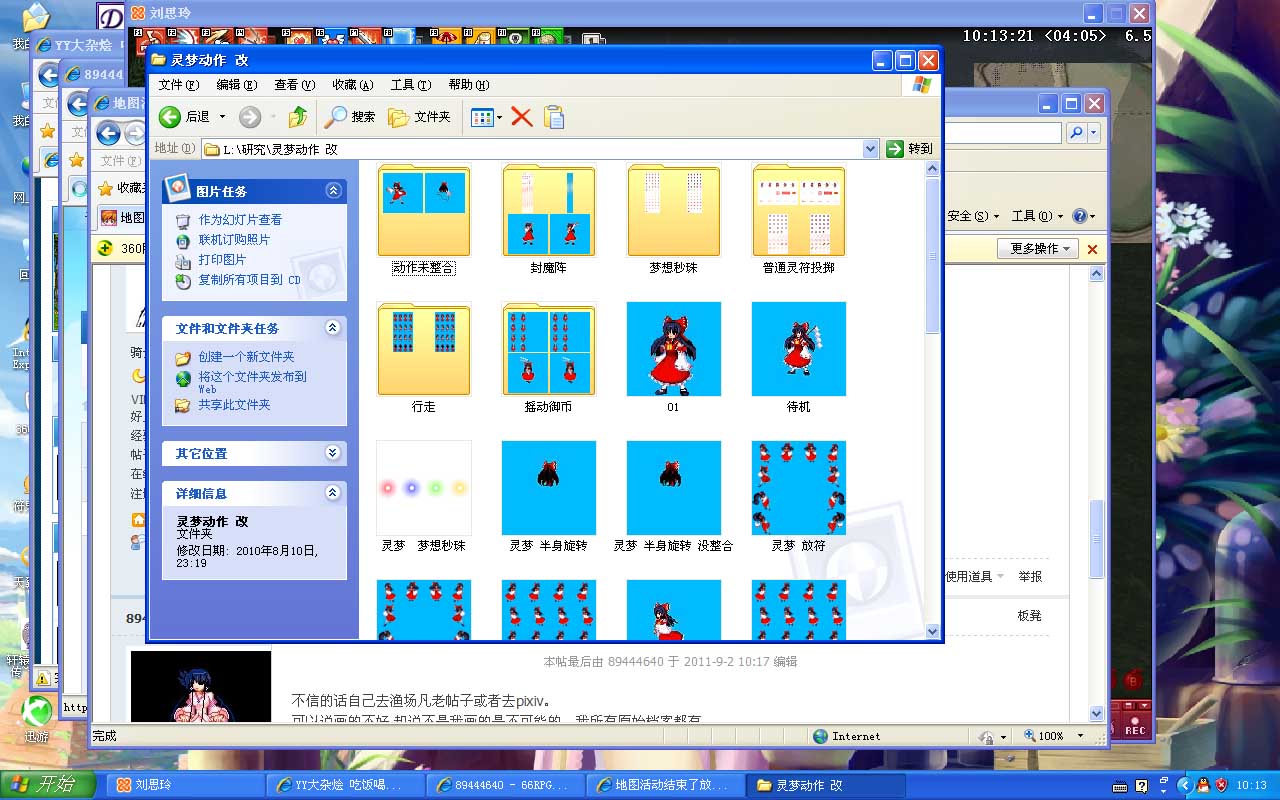
Task: Click the address field showing L:\研究\灵梦动作 改
Action: tap(540, 149)
